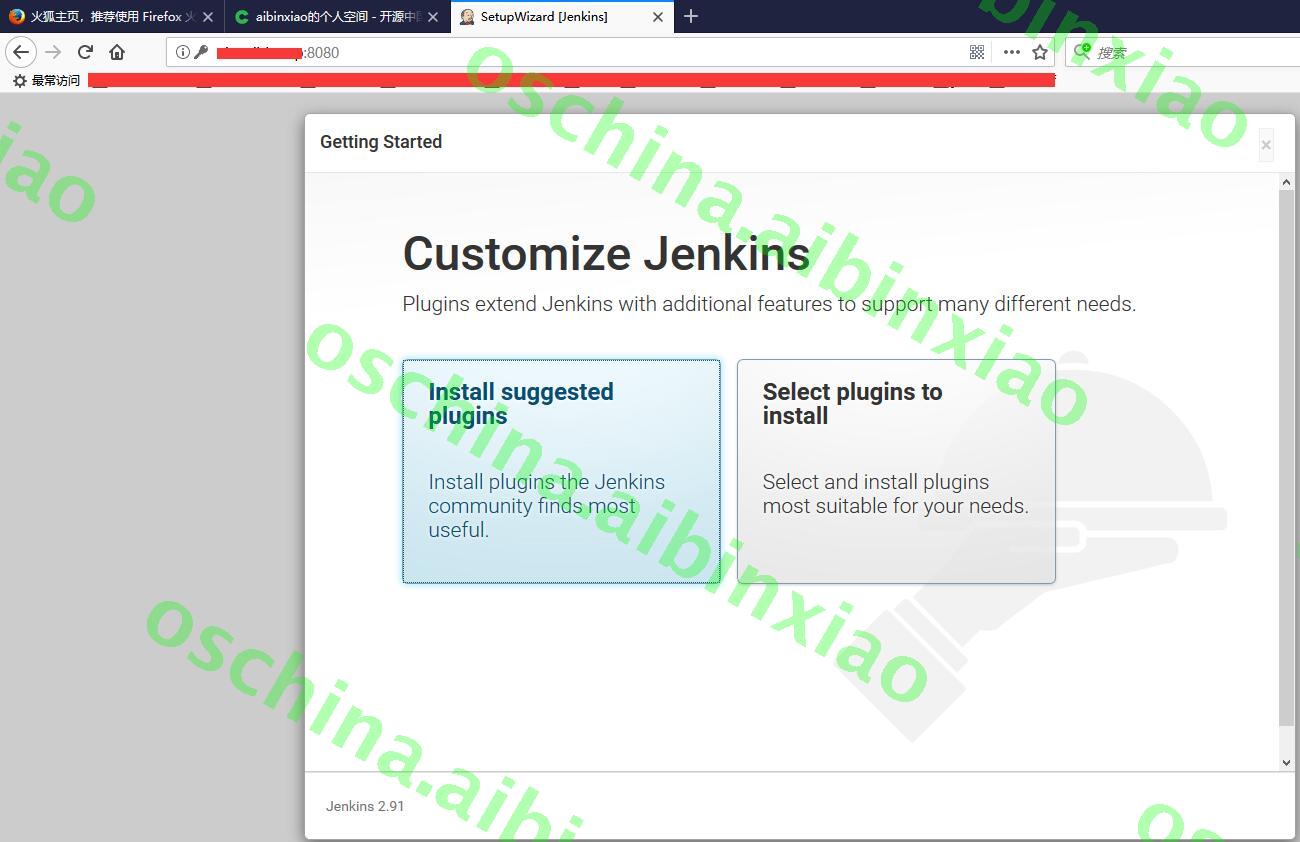Show site information via the info icon

pos(182,52)
